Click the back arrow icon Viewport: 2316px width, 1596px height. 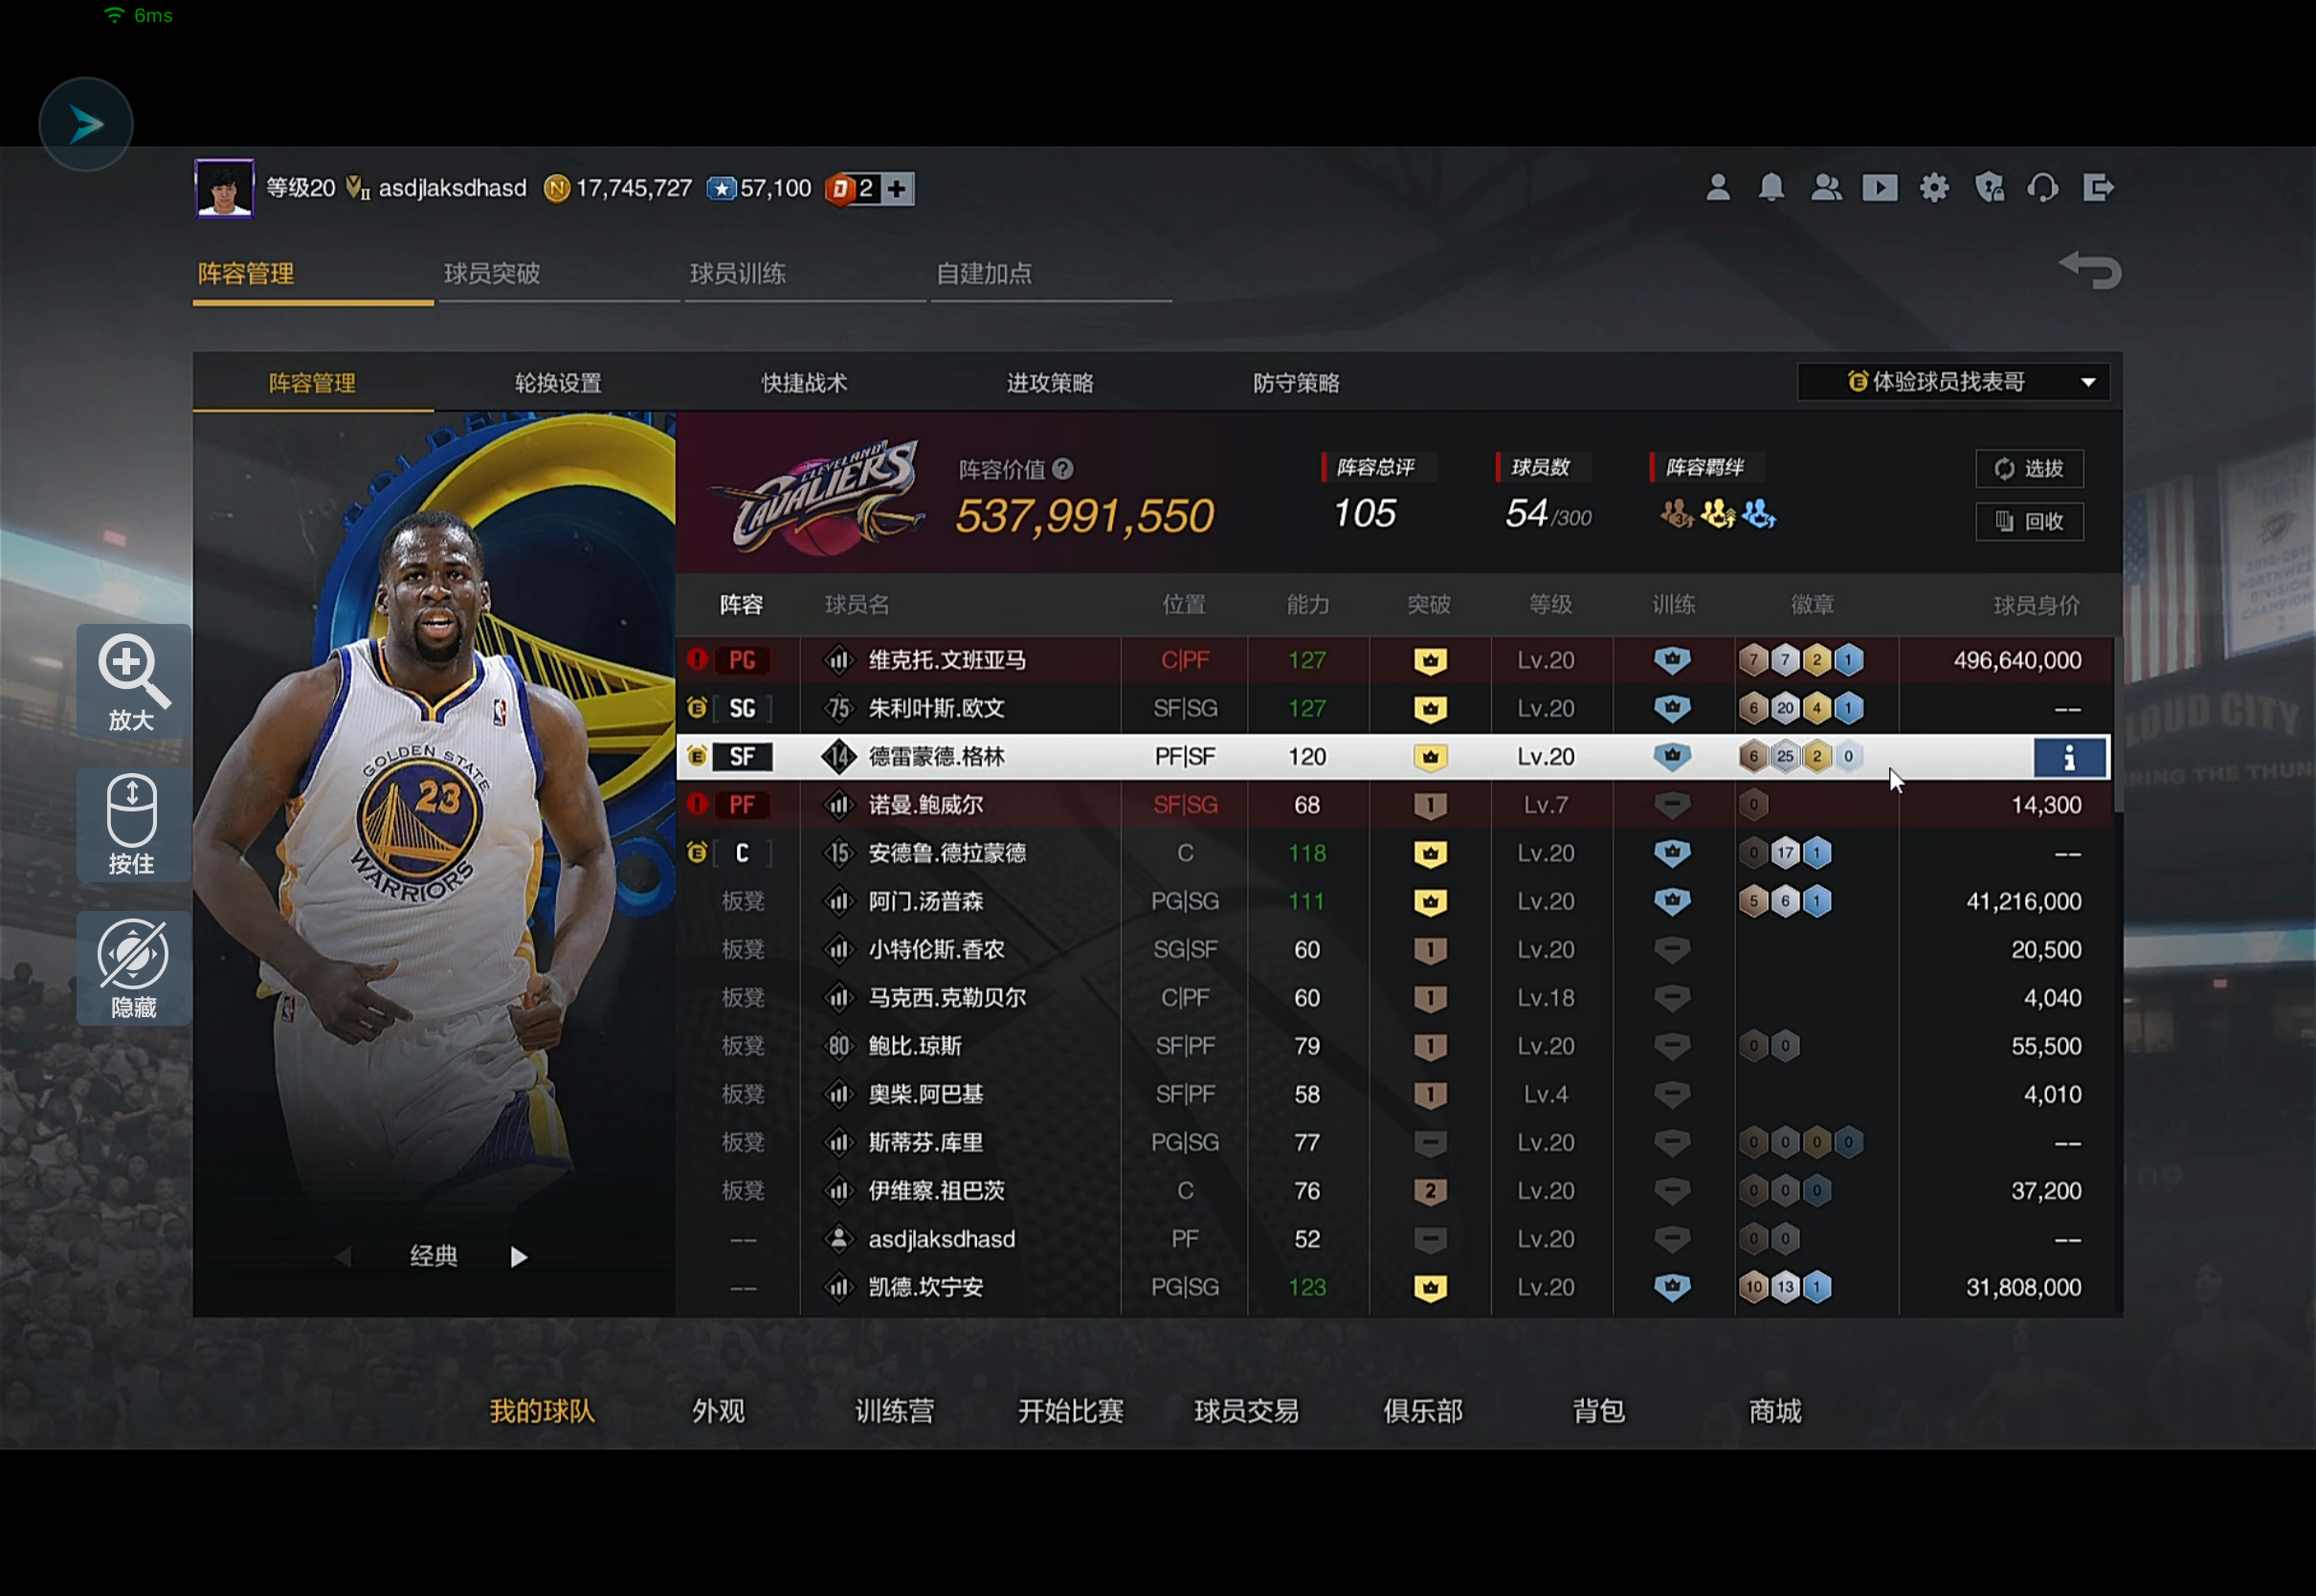click(x=2090, y=270)
